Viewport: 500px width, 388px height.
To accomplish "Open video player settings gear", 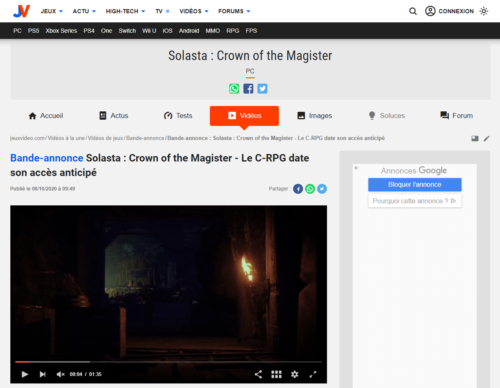I will coord(295,374).
